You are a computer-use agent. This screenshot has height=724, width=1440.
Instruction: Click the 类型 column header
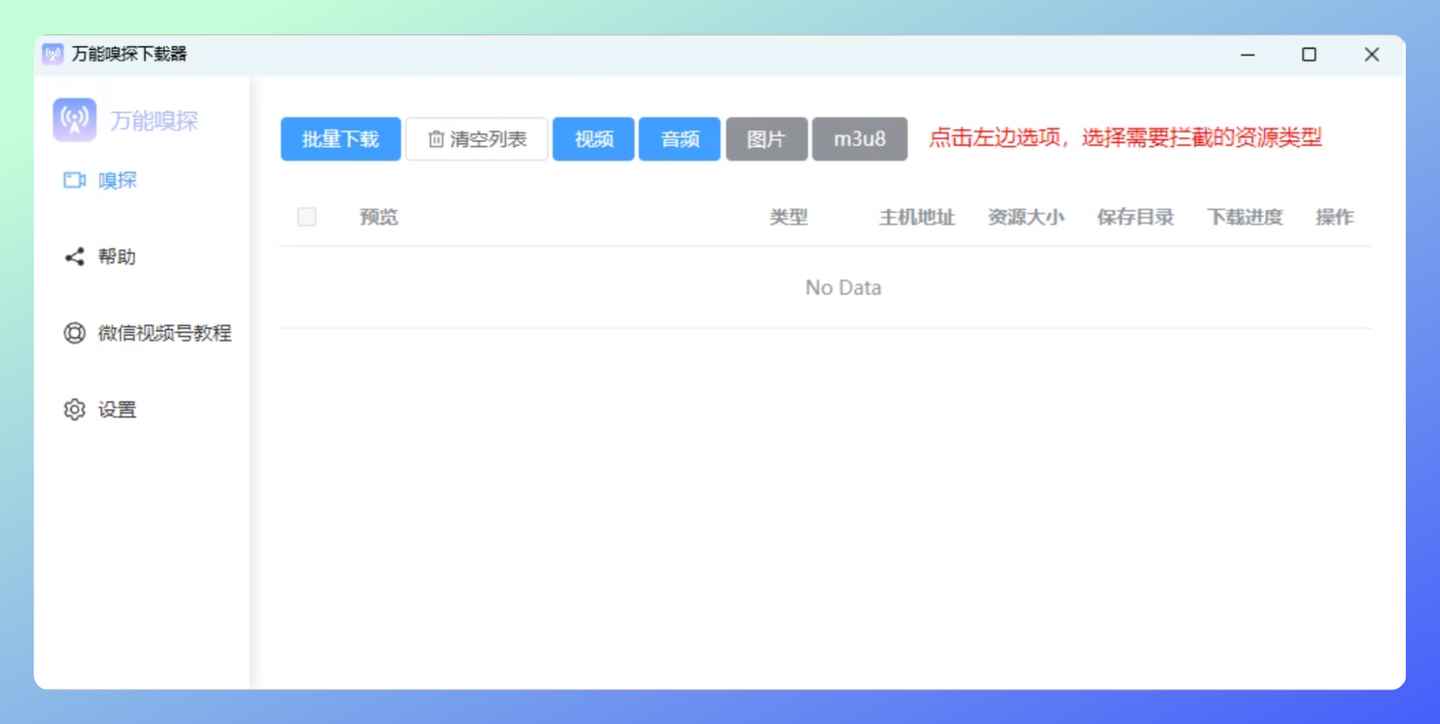pyautogui.click(x=788, y=217)
